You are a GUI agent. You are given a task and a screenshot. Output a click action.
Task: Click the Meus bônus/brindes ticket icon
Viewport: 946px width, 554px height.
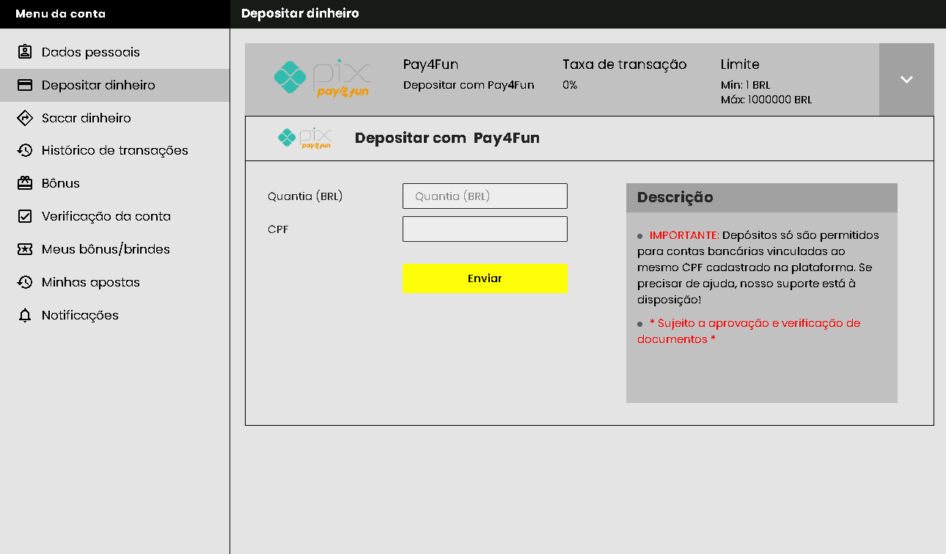25,249
